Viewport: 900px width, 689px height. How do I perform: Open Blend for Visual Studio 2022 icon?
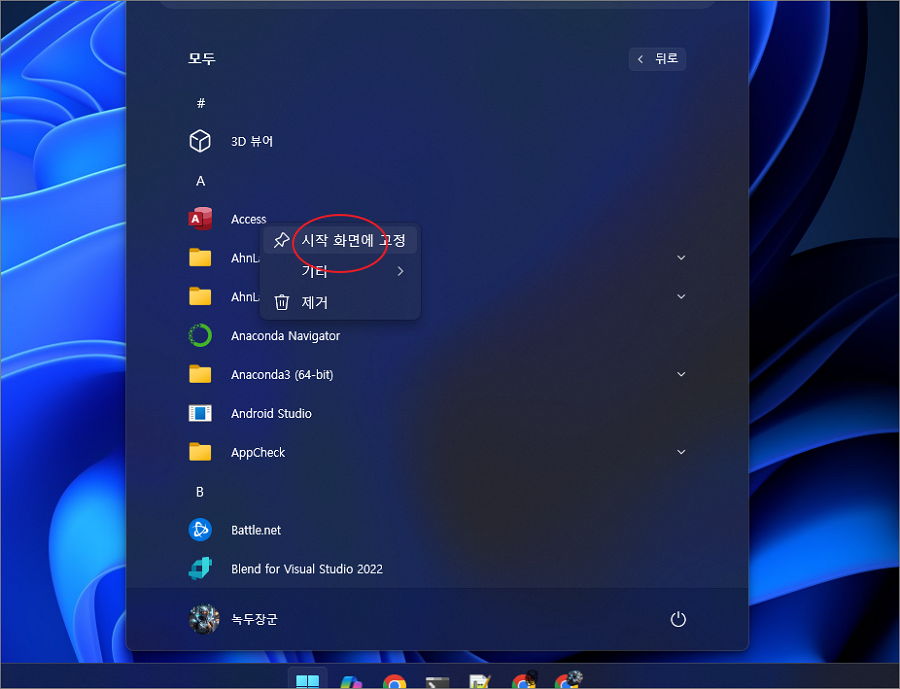point(200,568)
